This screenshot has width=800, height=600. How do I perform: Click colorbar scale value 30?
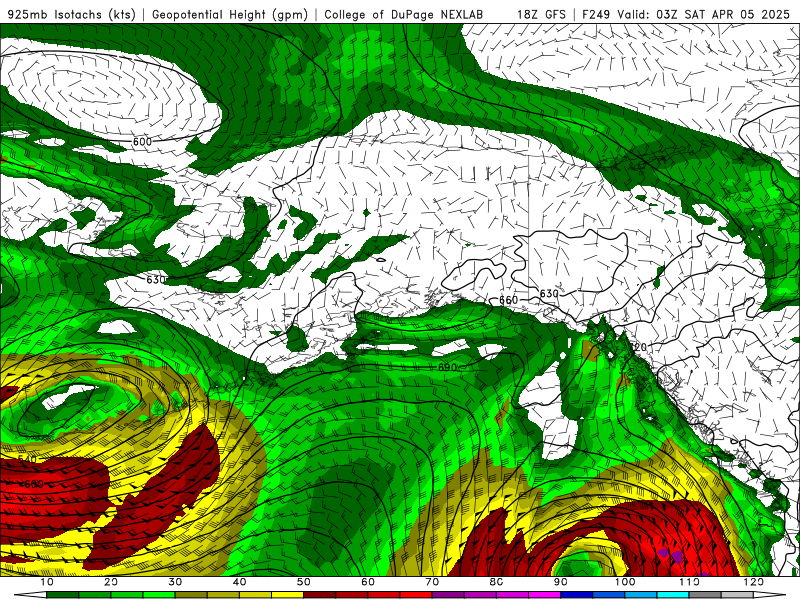(175, 582)
